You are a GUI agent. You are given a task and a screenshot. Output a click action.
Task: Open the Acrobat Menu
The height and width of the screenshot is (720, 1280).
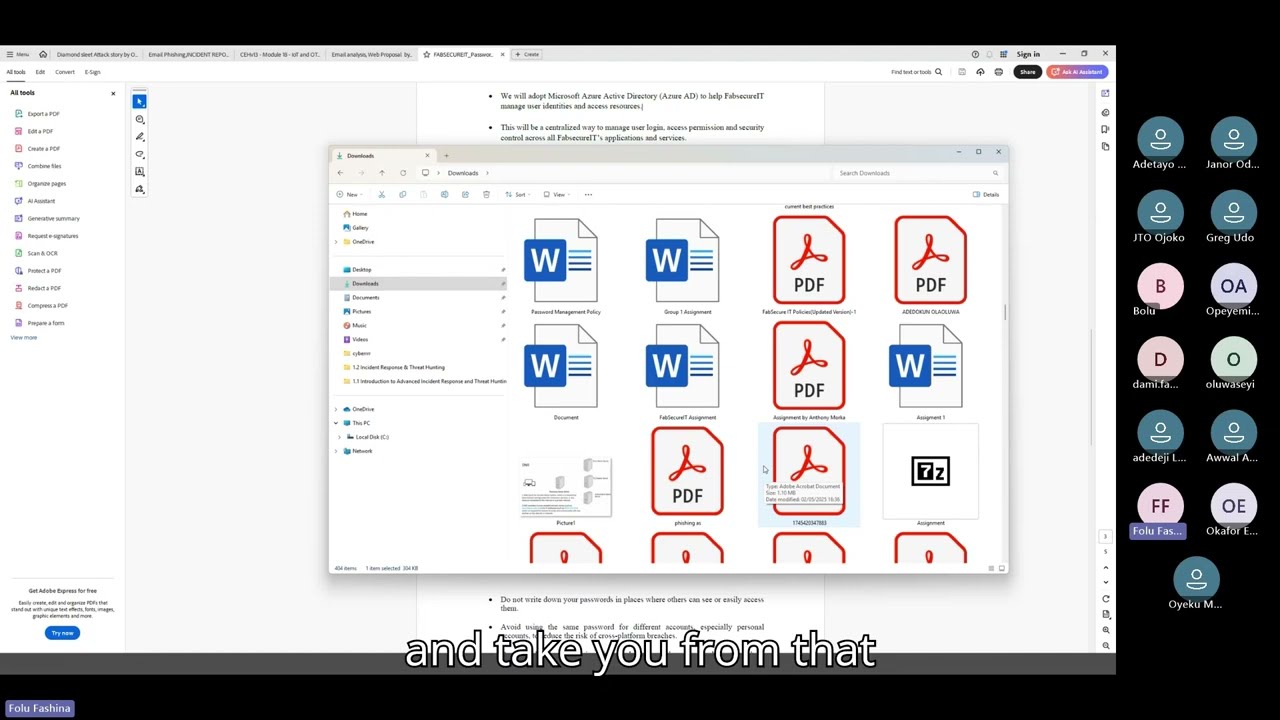point(17,54)
